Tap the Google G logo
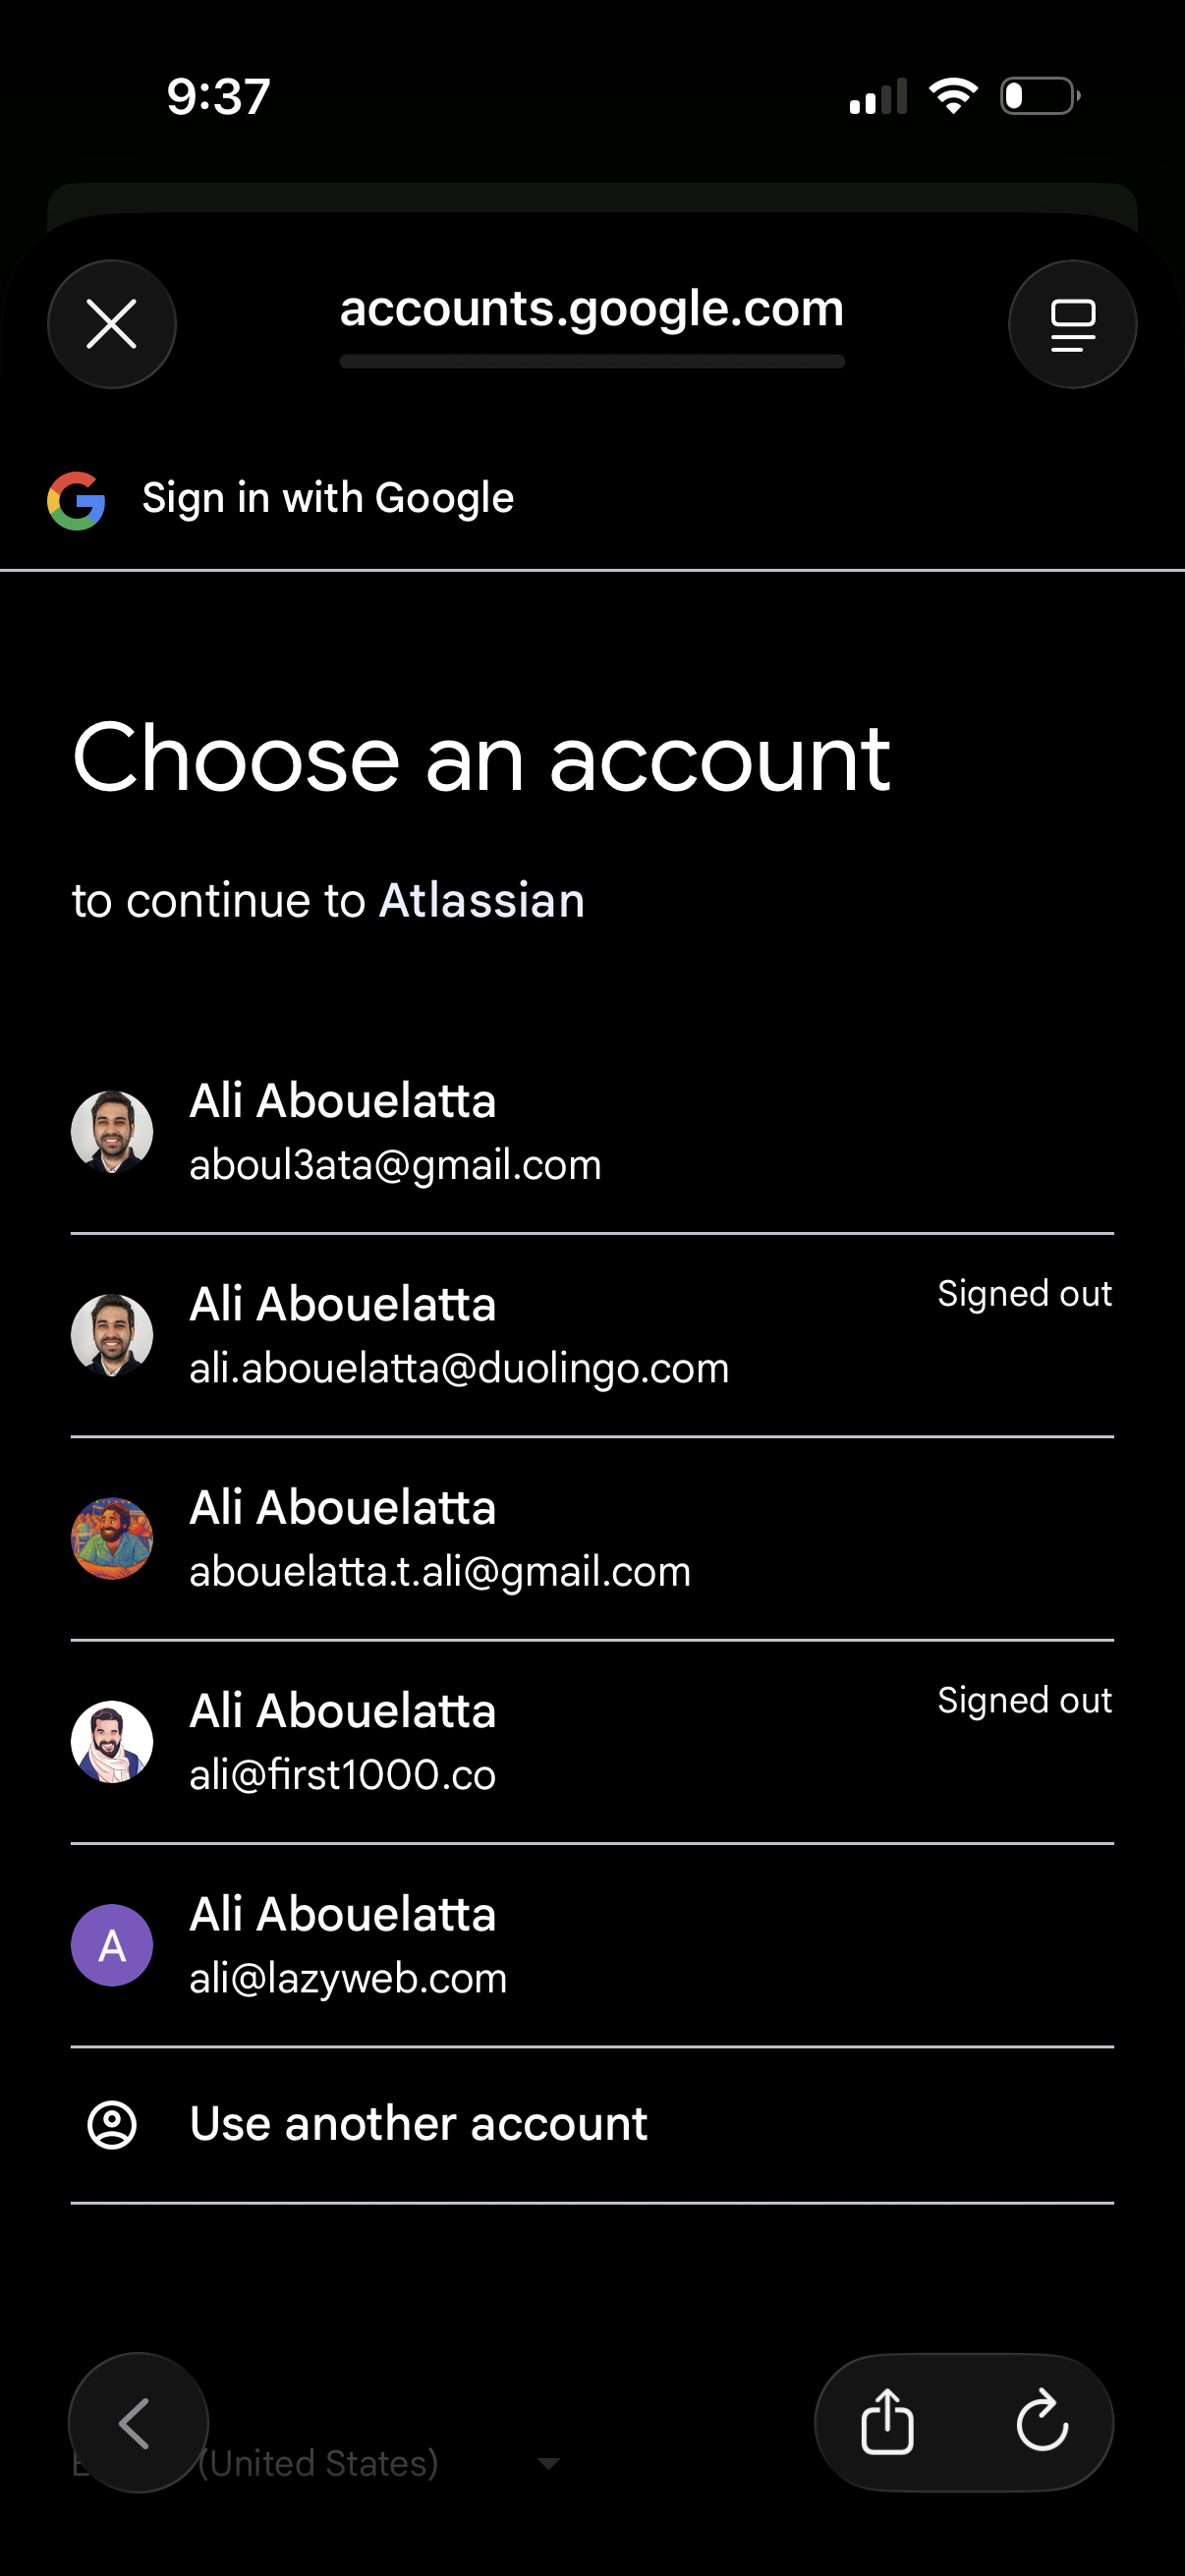Viewport: 1185px width, 2576px height. point(76,500)
